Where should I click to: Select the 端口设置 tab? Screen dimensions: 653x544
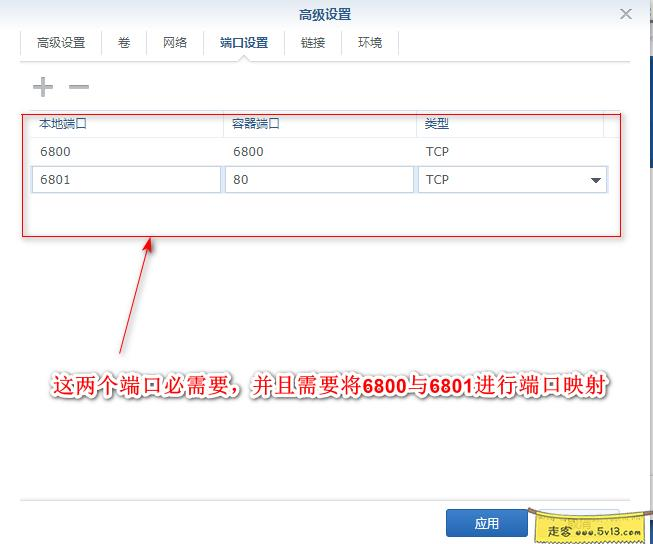pos(244,42)
